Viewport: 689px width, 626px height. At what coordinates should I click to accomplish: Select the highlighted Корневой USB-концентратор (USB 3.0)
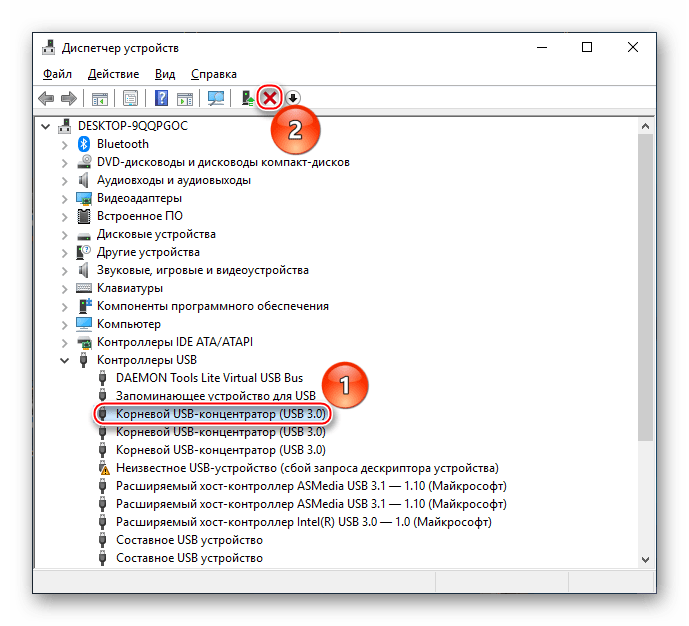[x=220, y=414]
